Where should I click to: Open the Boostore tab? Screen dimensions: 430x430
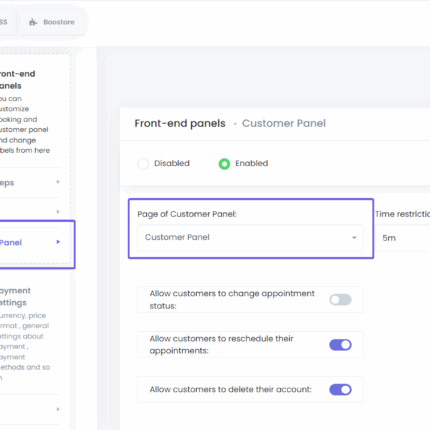(52, 22)
